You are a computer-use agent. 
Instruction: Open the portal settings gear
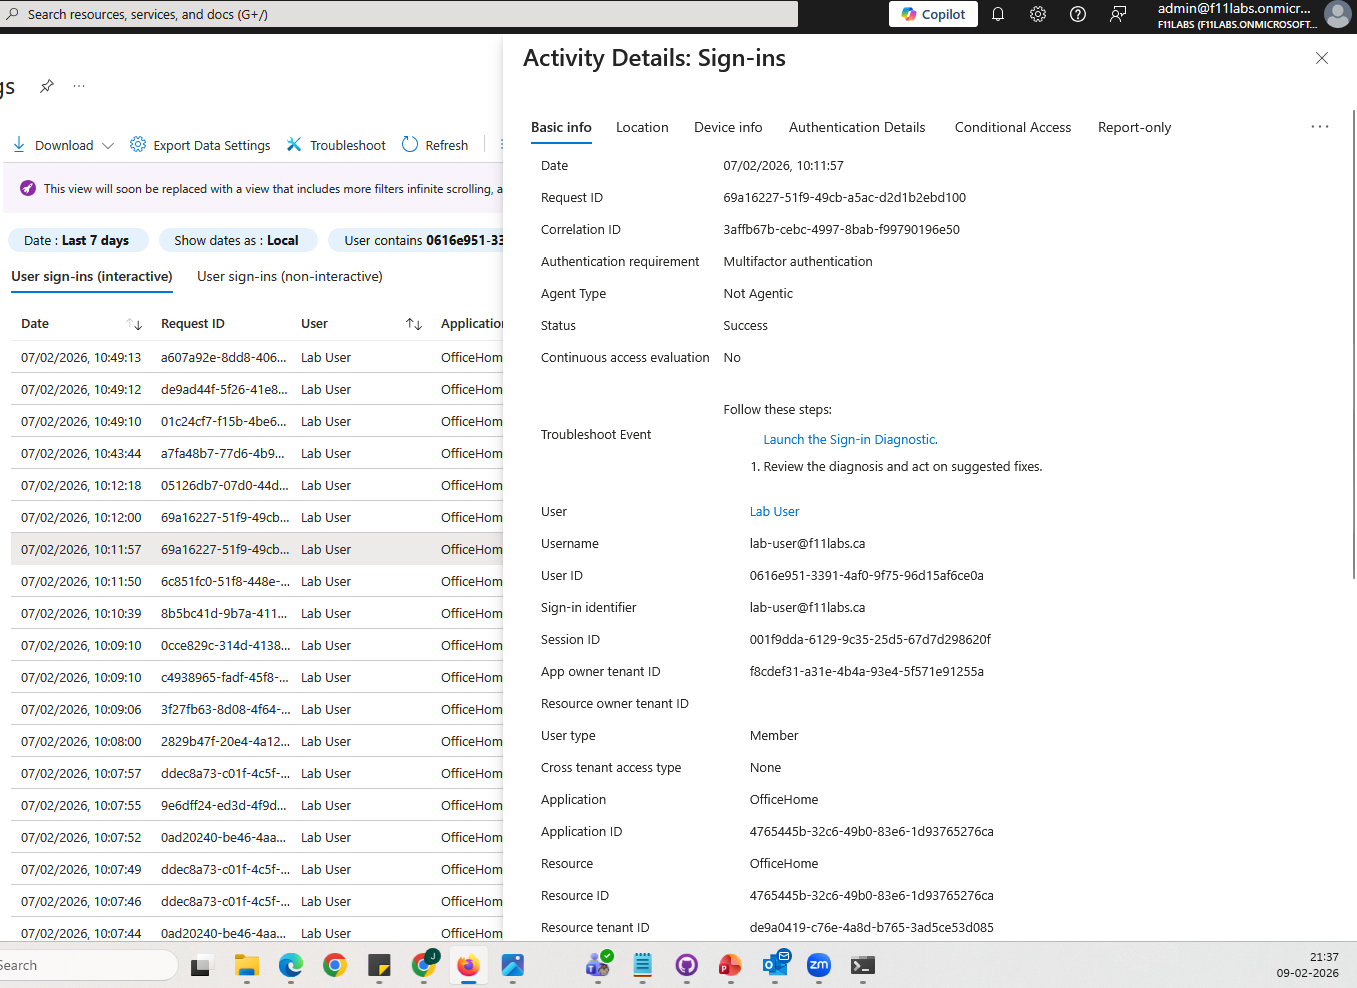[x=1037, y=14]
